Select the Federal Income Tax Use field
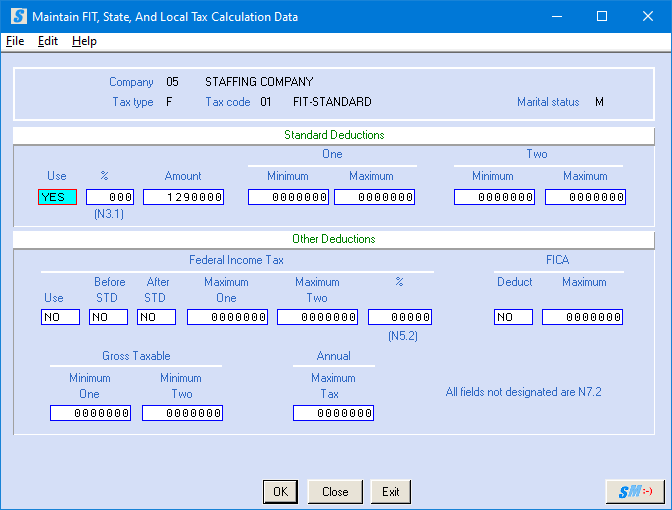Image resolution: width=672 pixels, height=510 pixels. pyautogui.click(x=60, y=317)
